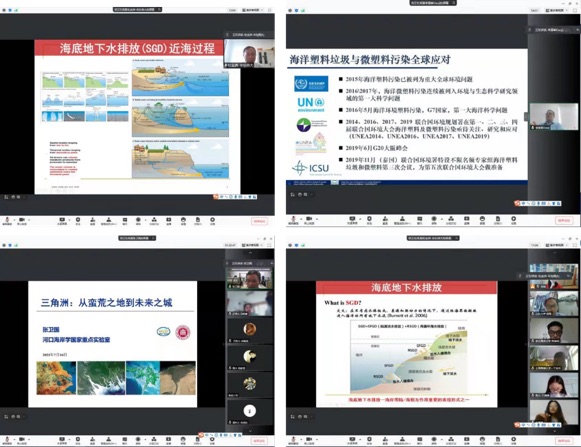Show more participants with 三角洲 window's down chevron
Image resolution: width=581 pixels, height=447 pixels.
pos(250,431)
